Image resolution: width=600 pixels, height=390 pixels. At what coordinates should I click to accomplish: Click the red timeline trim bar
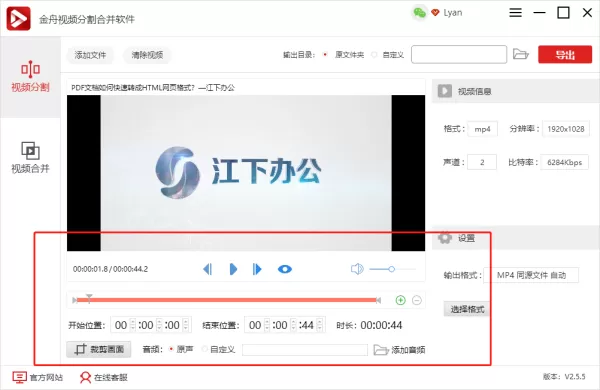[x=227, y=300]
